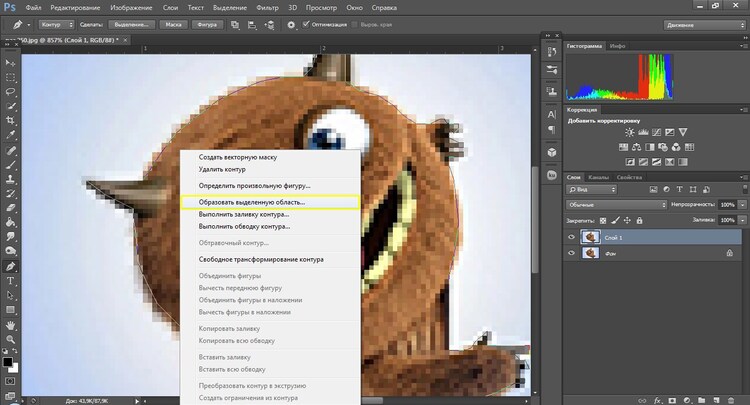Hide the Фон layer
Screen dimensions: 750x405
pos(571,253)
